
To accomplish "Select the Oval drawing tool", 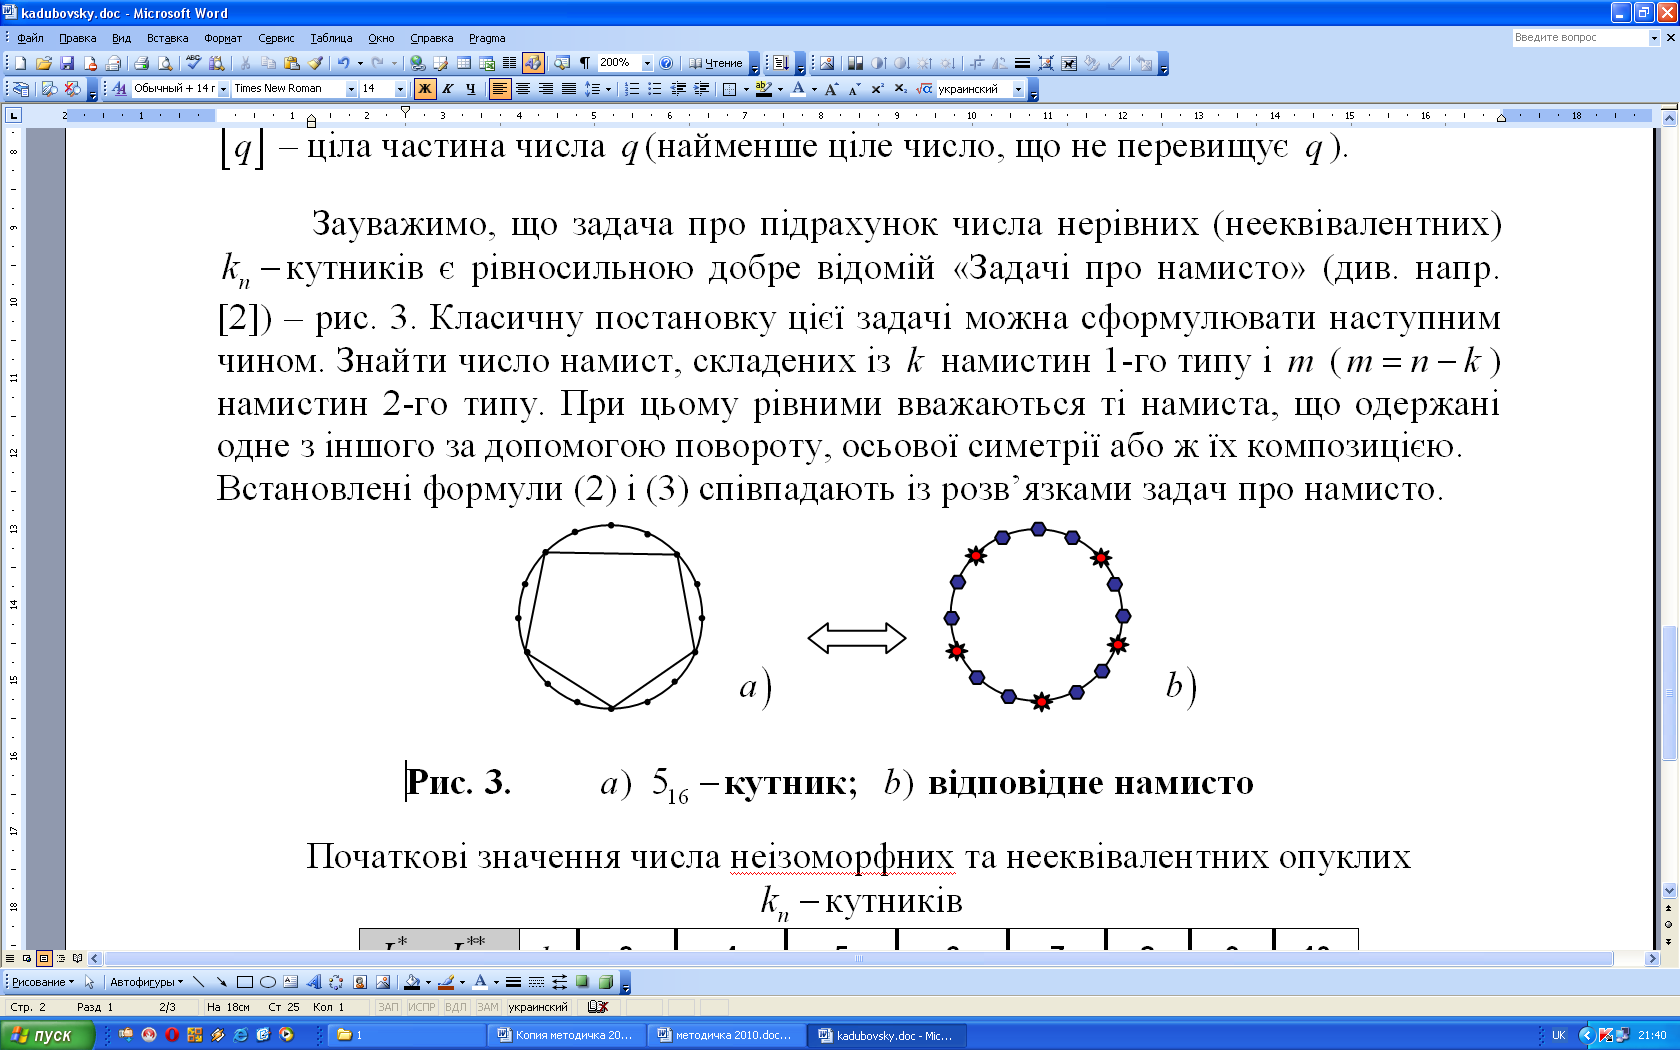I will pos(267,982).
